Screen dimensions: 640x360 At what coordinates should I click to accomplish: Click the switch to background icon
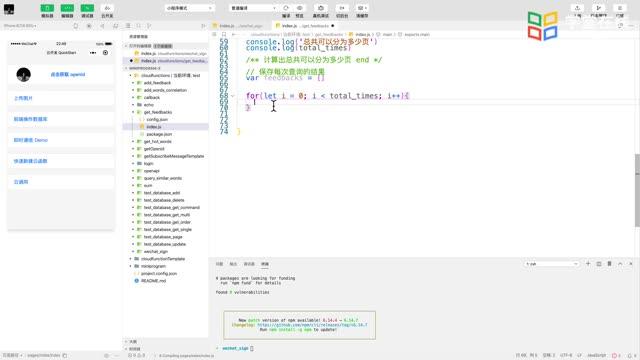342,8
